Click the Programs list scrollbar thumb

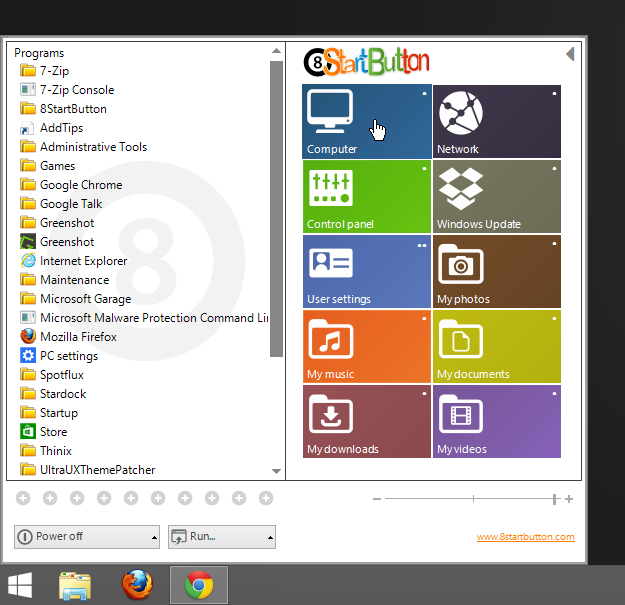[276, 209]
